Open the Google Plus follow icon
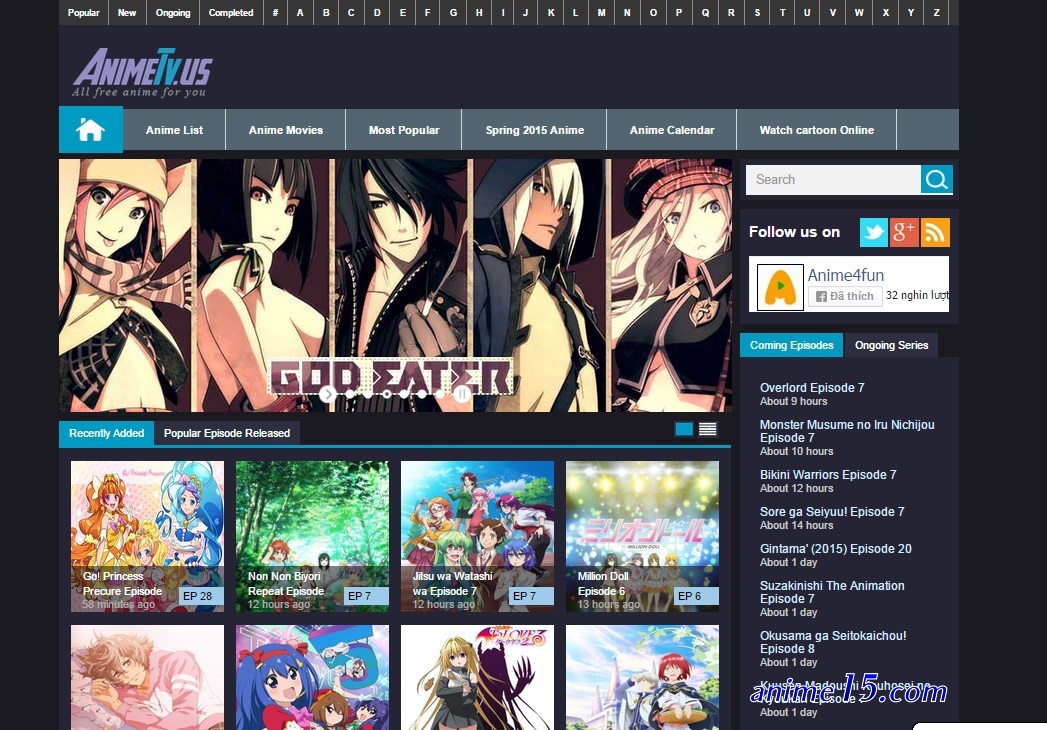 click(904, 232)
